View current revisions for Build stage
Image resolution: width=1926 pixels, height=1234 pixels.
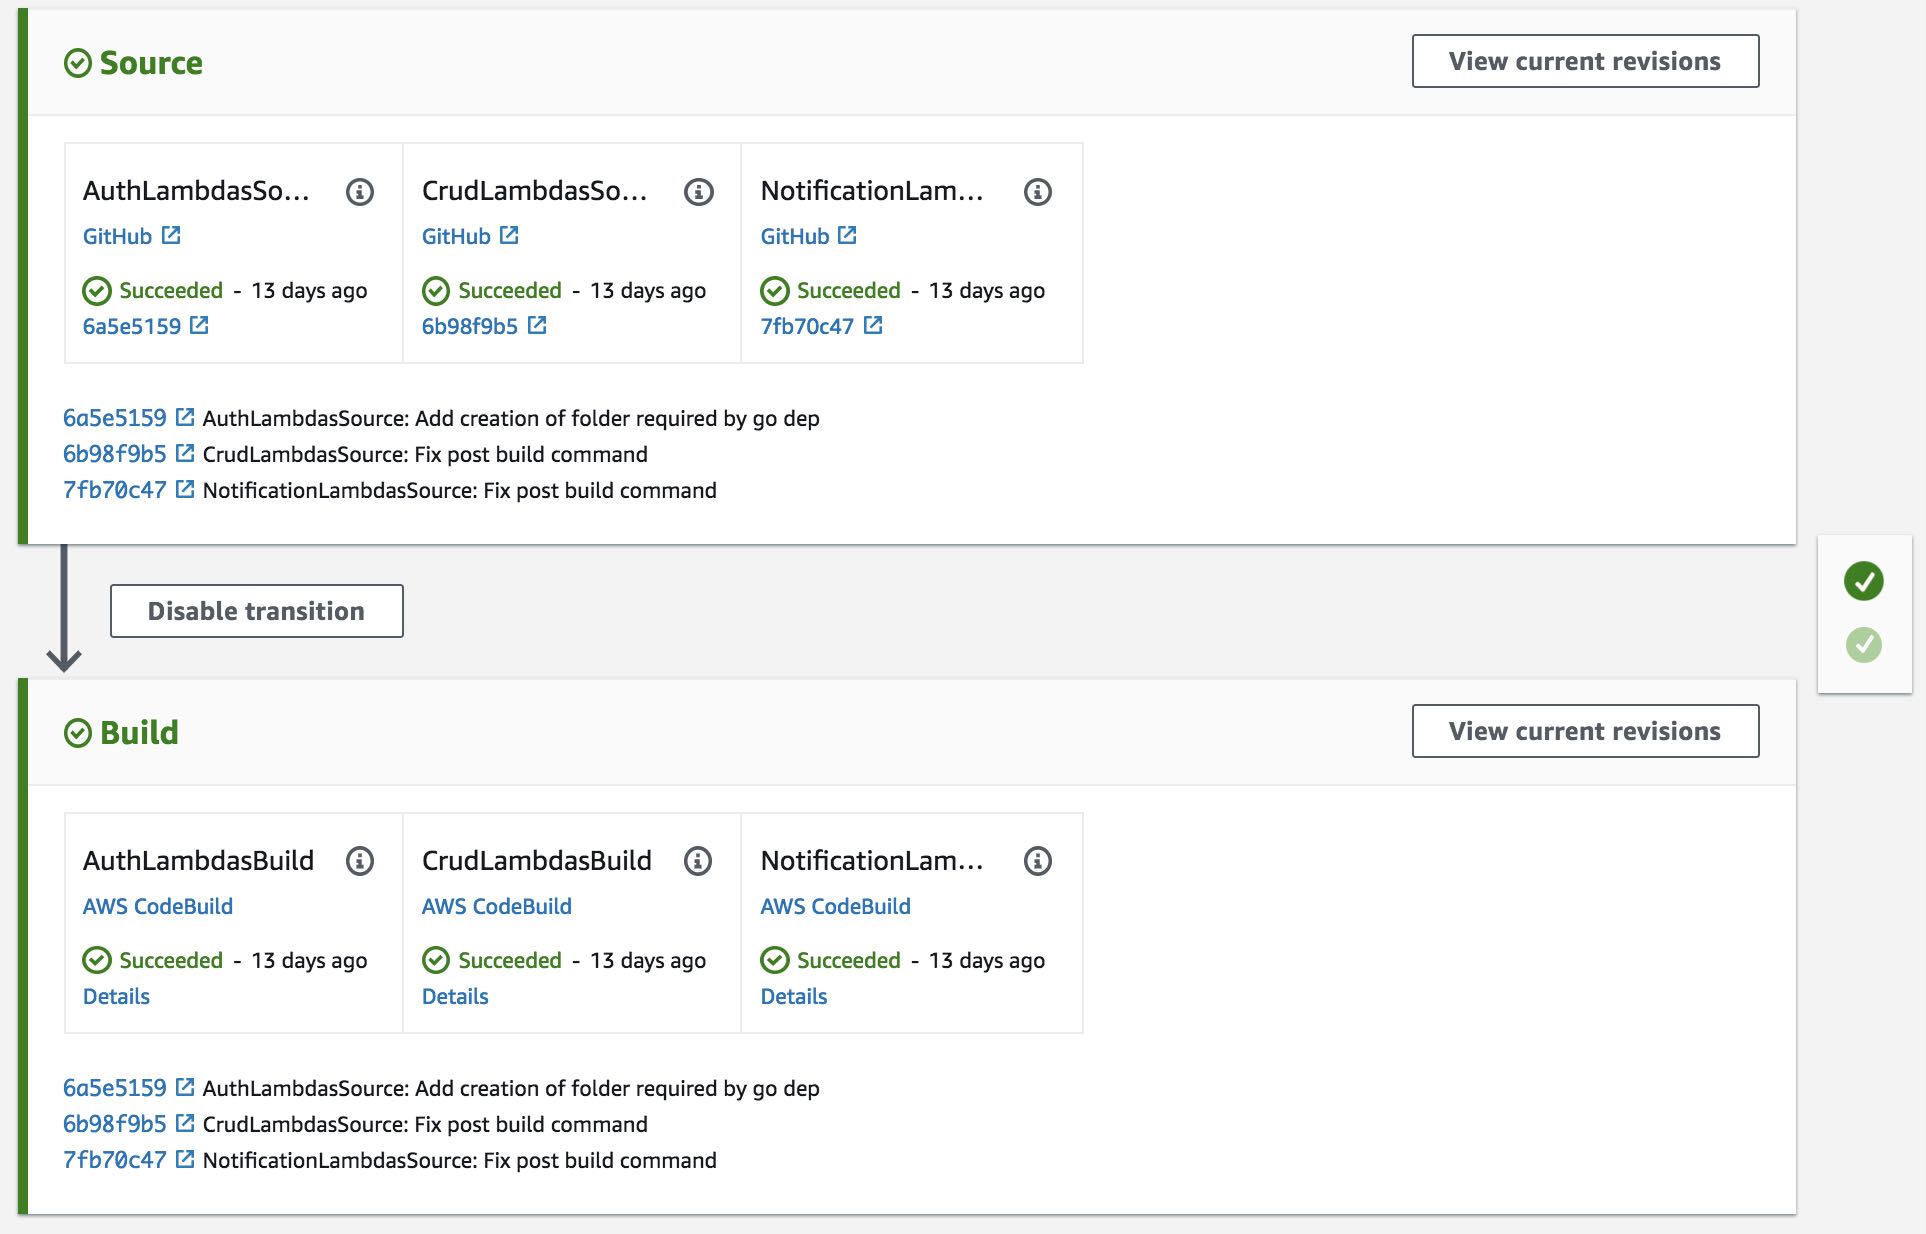[1584, 731]
